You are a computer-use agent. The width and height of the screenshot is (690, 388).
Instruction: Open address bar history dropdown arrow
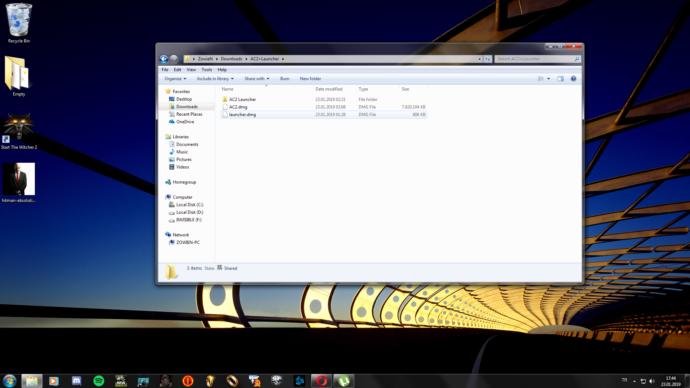click(479, 59)
